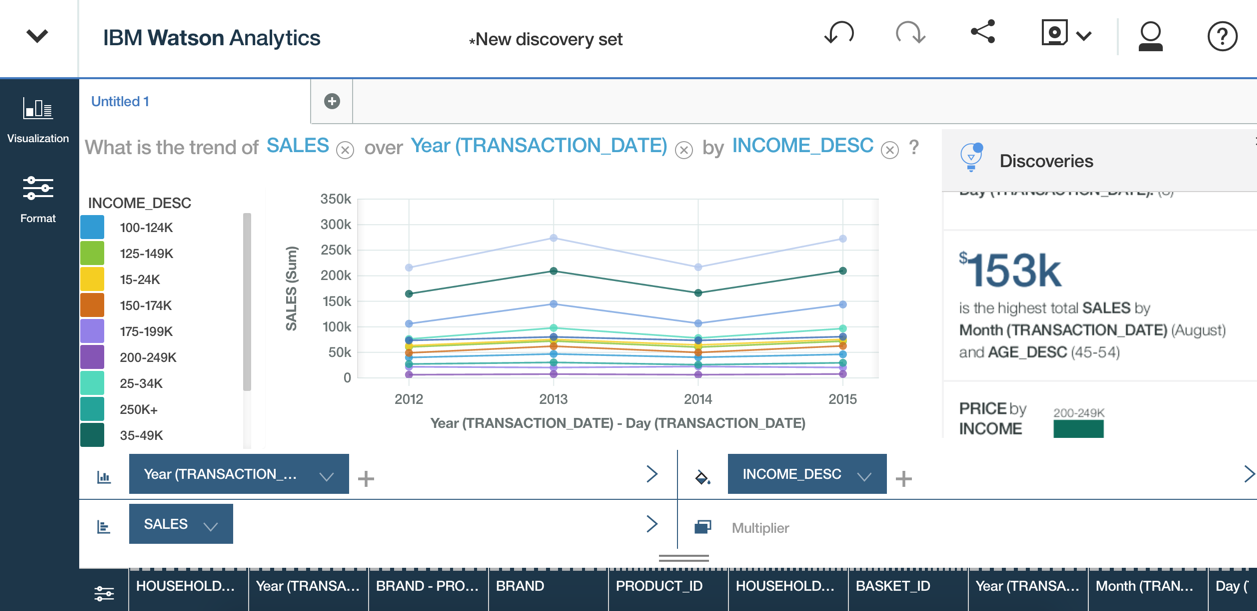Select the 175-199K lavender color swatch

coord(92,331)
